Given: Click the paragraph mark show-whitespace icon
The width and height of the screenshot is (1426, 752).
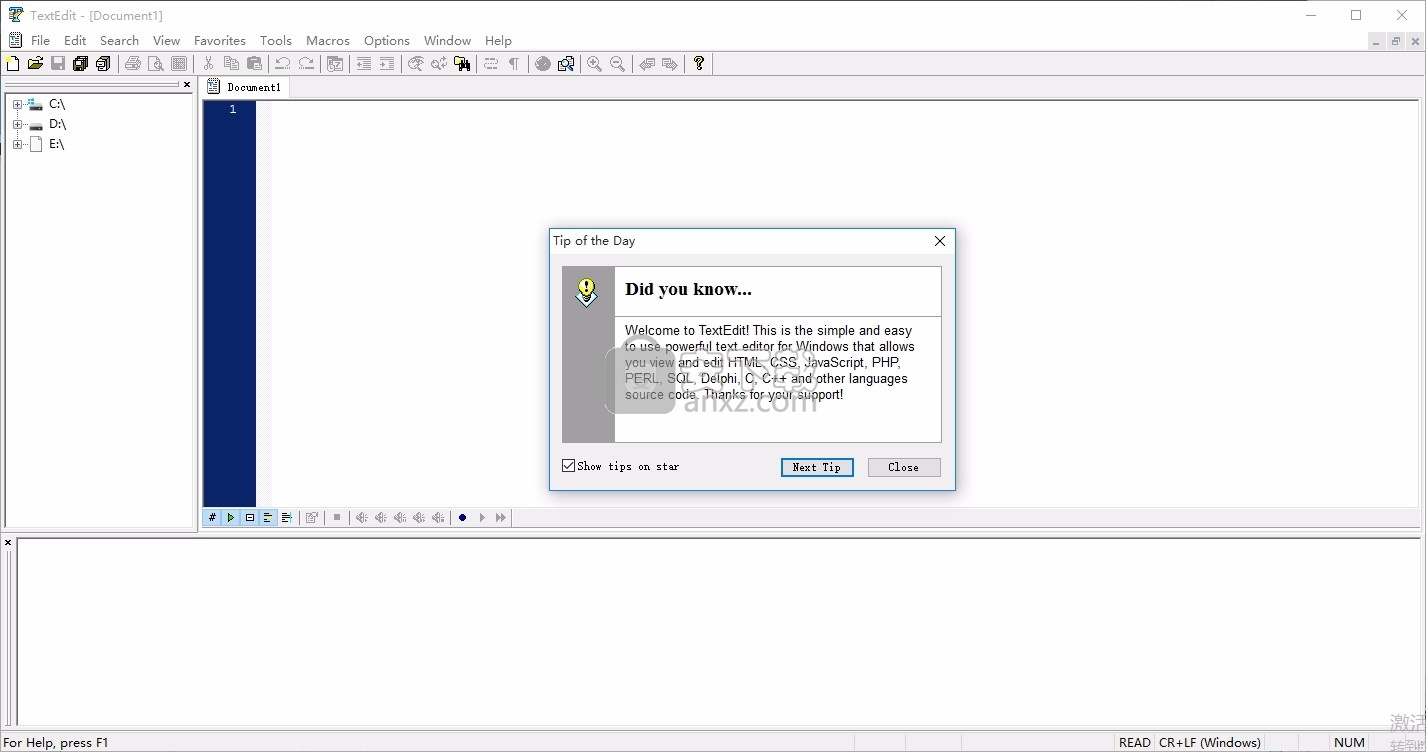Looking at the screenshot, I should [514, 64].
